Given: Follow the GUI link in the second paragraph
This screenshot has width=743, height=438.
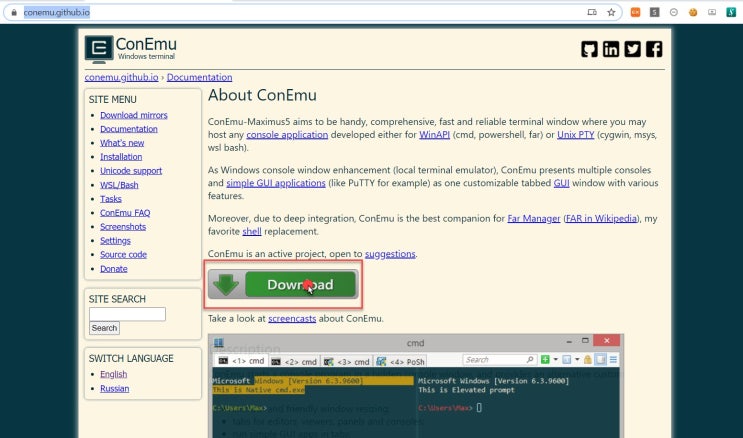Looking at the screenshot, I should (562, 183).
